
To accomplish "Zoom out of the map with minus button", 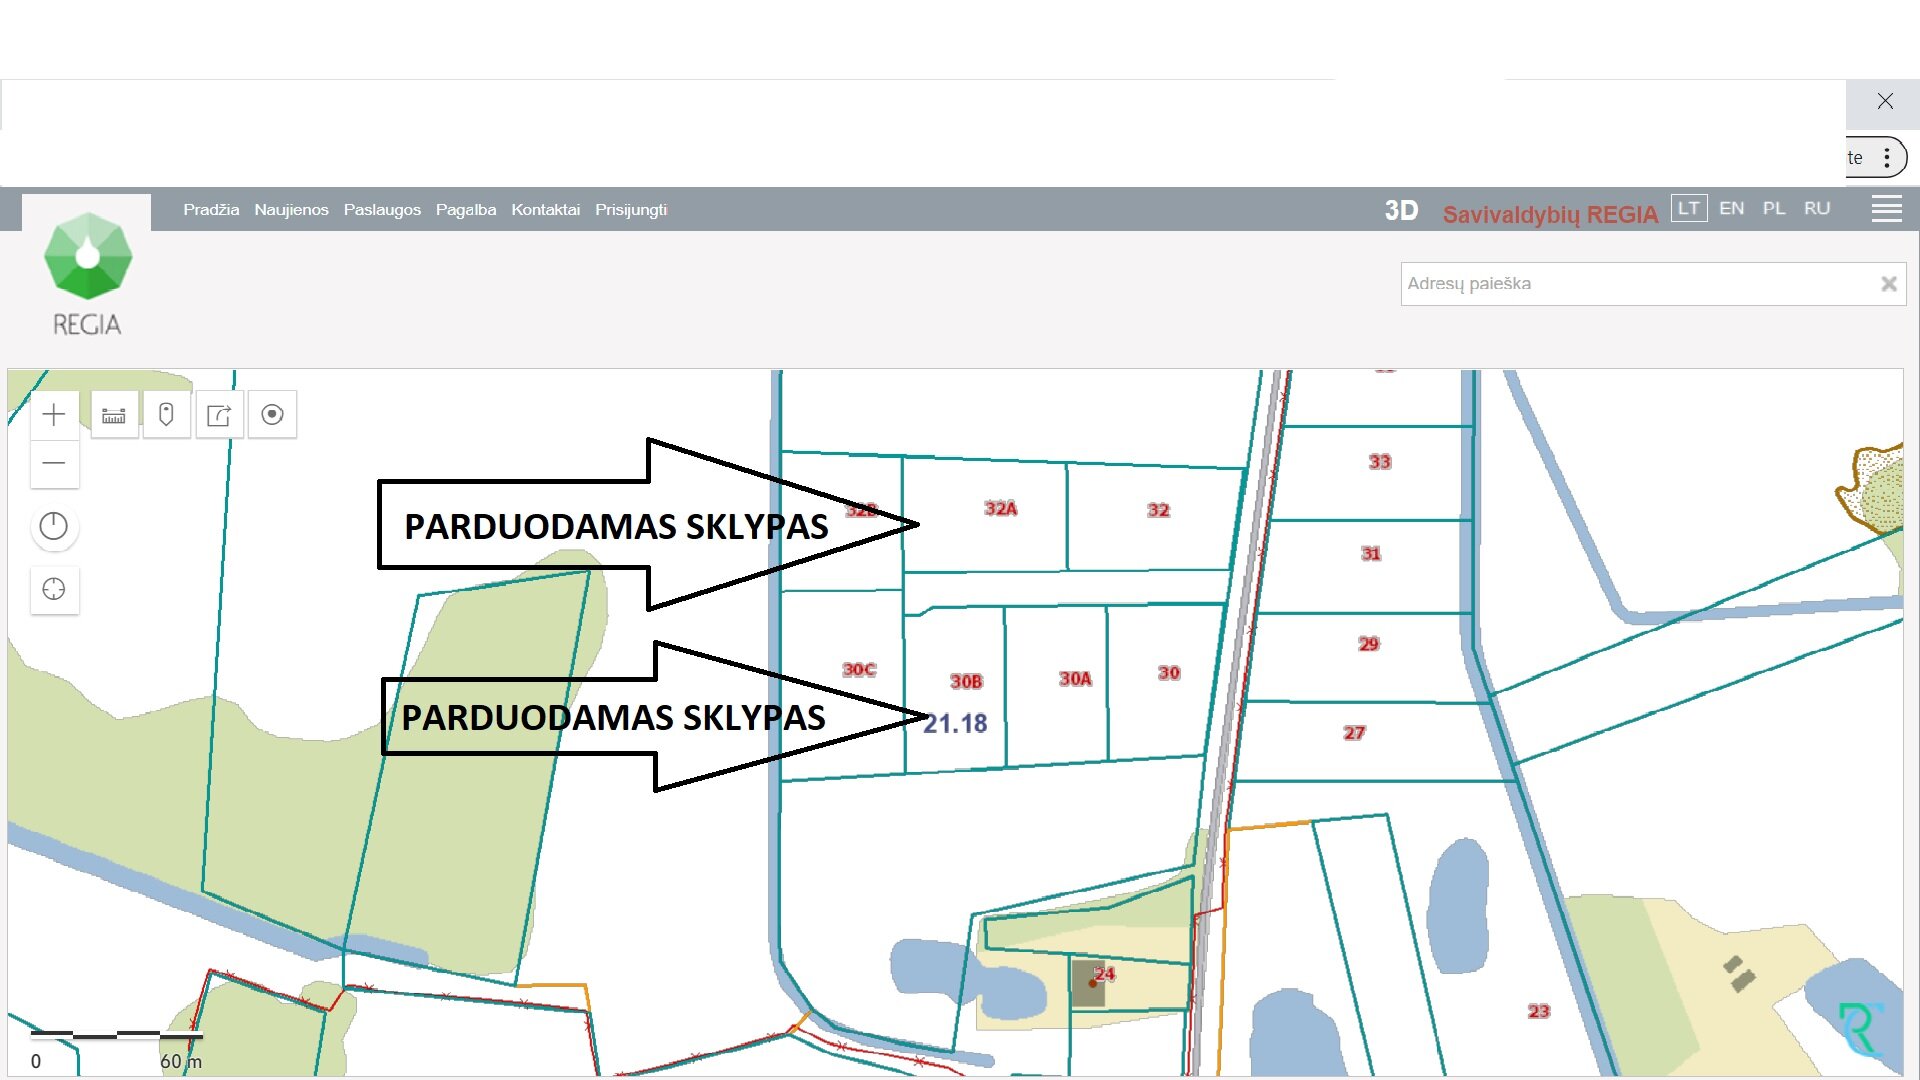I will [54, 463].
